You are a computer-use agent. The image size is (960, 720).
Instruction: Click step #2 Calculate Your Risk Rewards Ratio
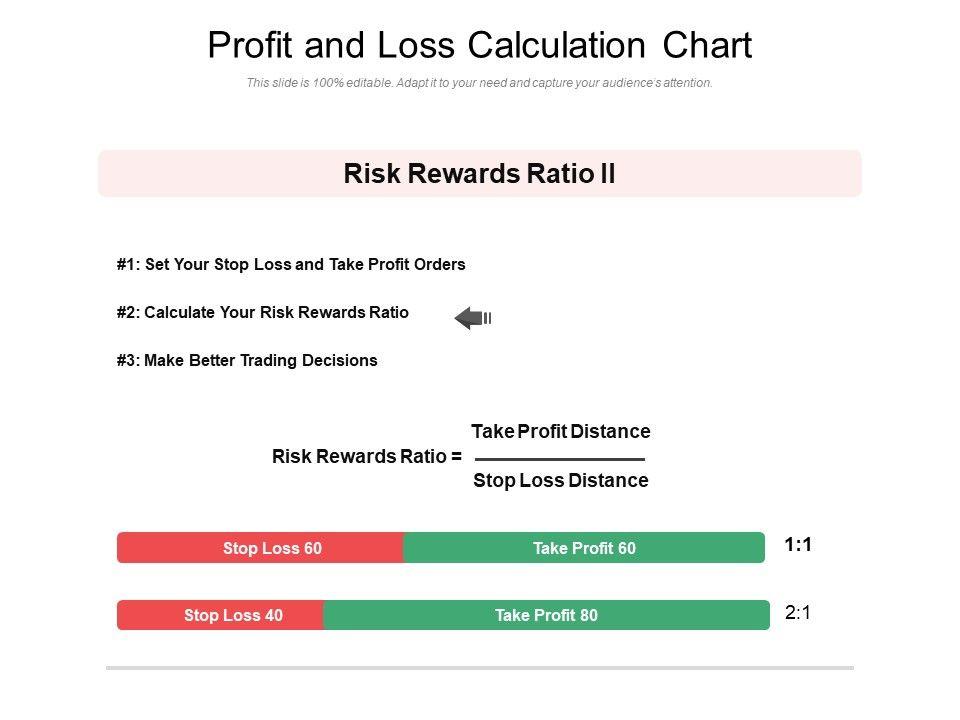coord(262,312)
